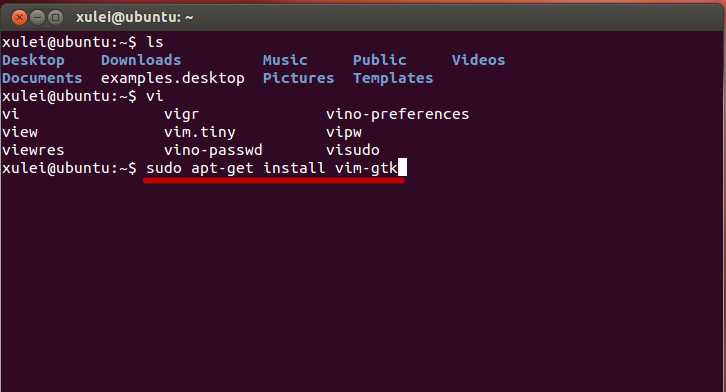The height and width of the screenshot is (392, 726).
Task: Click the Desktop directory name
Action: click(x=33, y=61)
